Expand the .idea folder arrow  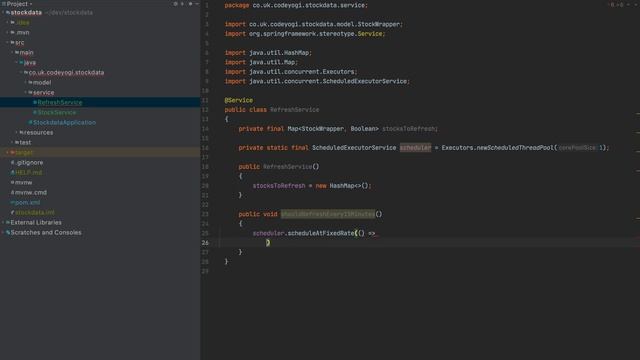[x=8, y=22]
